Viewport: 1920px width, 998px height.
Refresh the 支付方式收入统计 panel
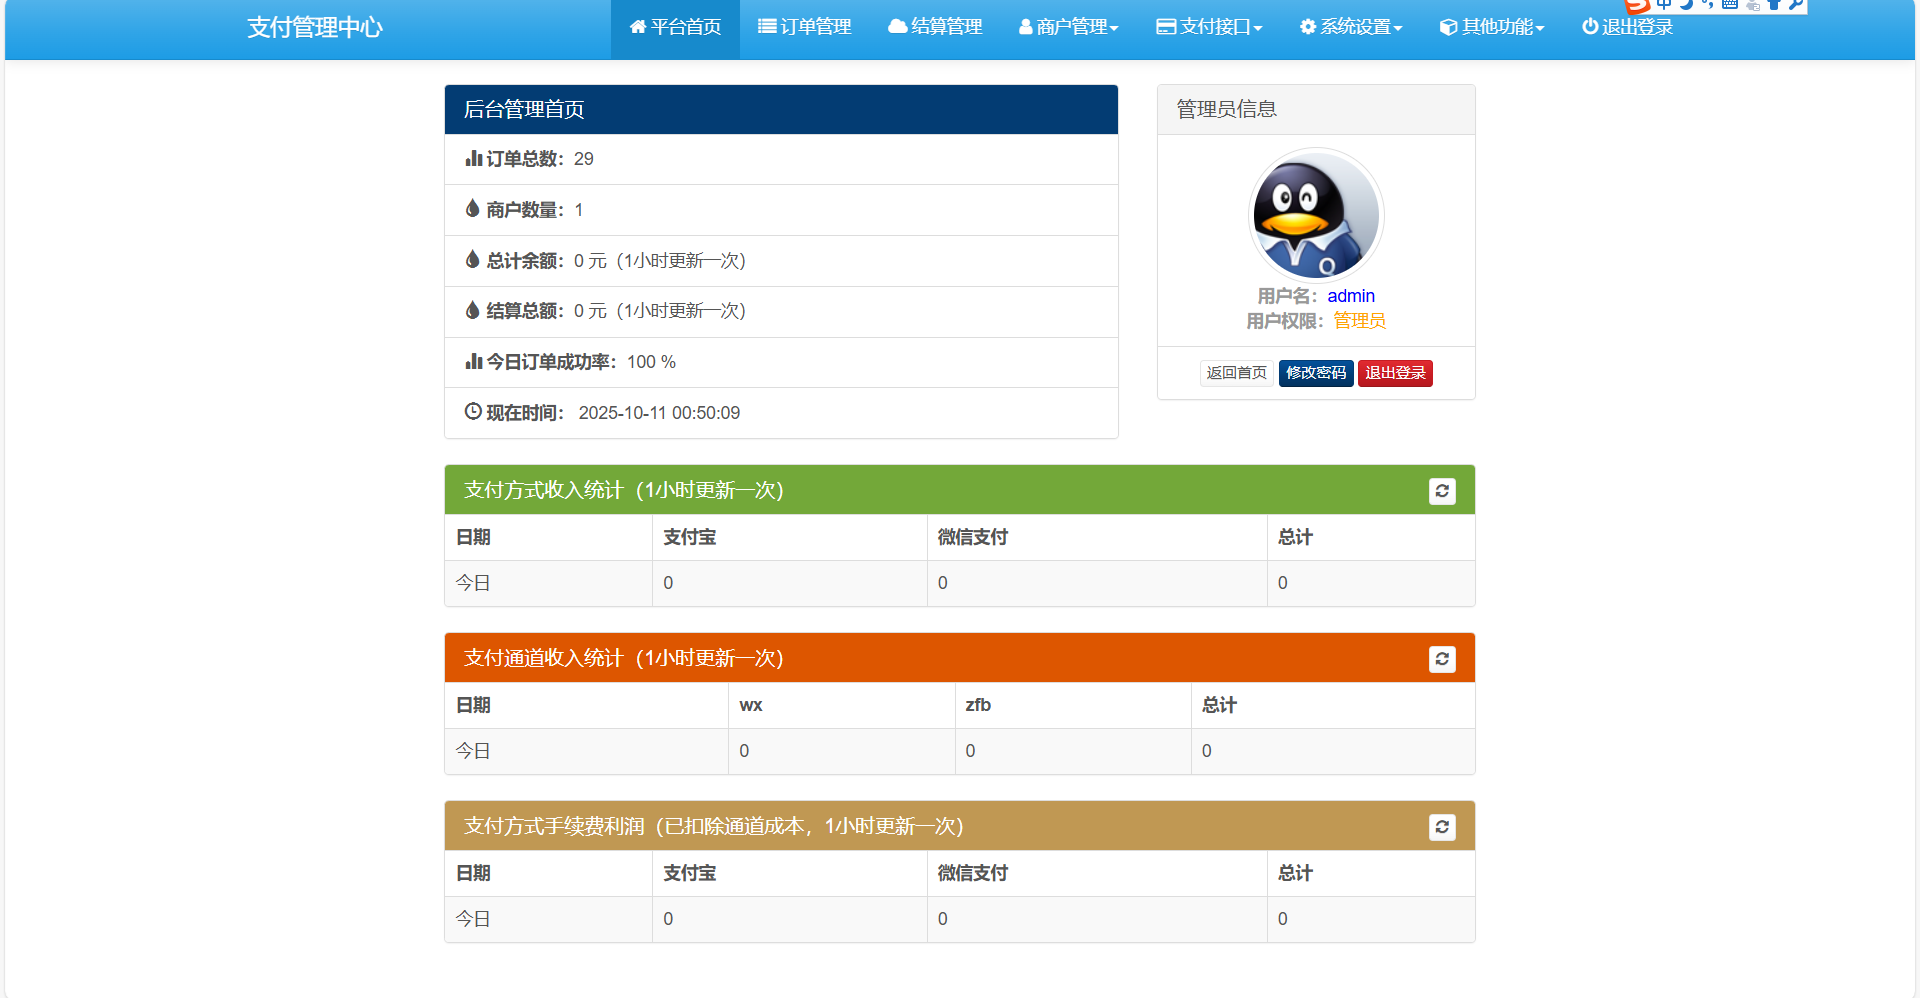click(1442, 491)
